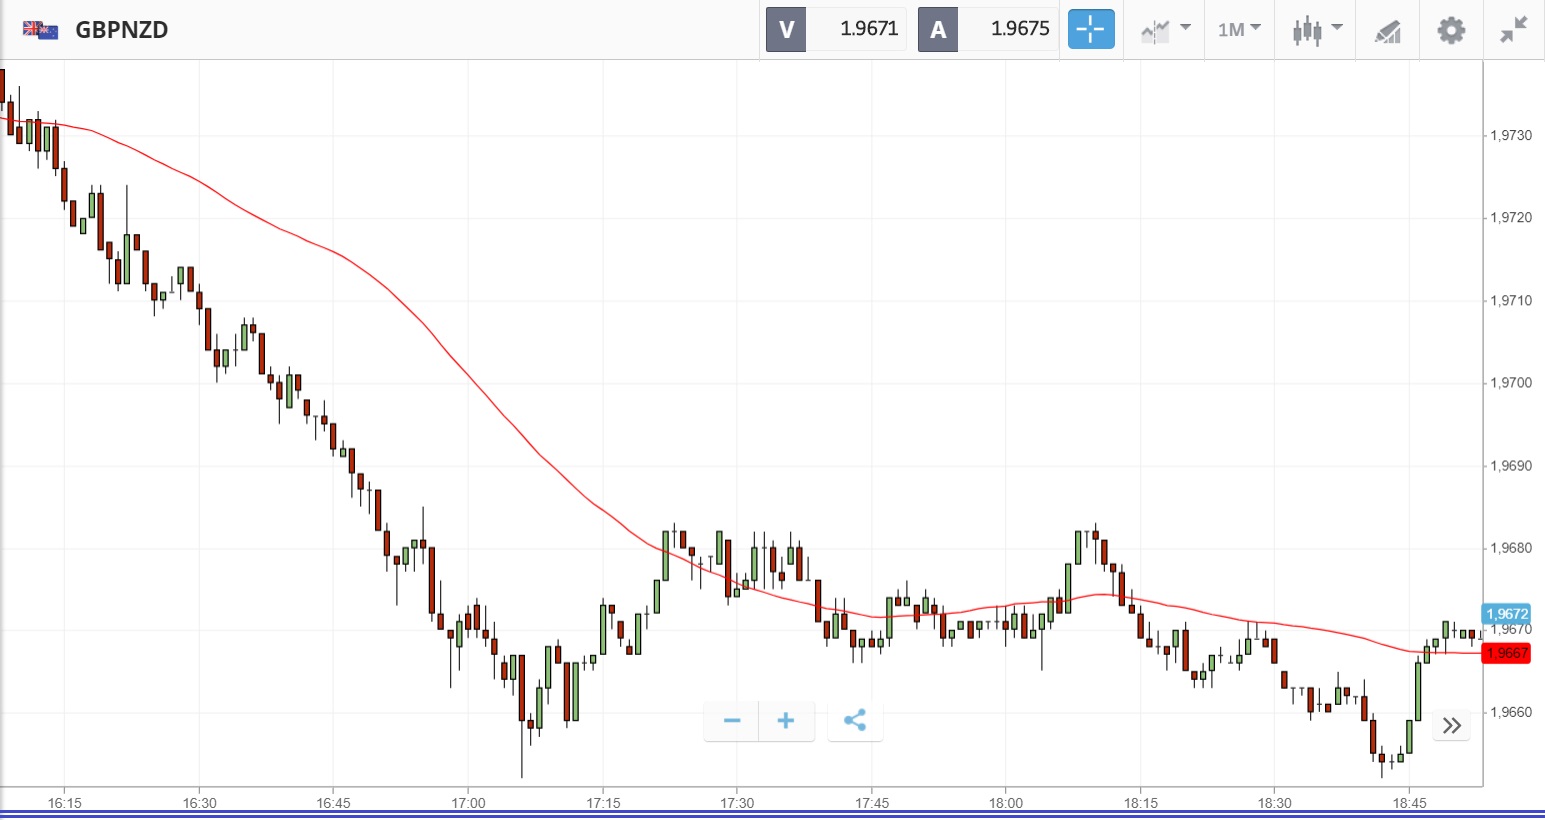Viewport: 1545px width, 820px height.
Task: Click the red moving average tag 1,9667
Action: click(1506, 653)
